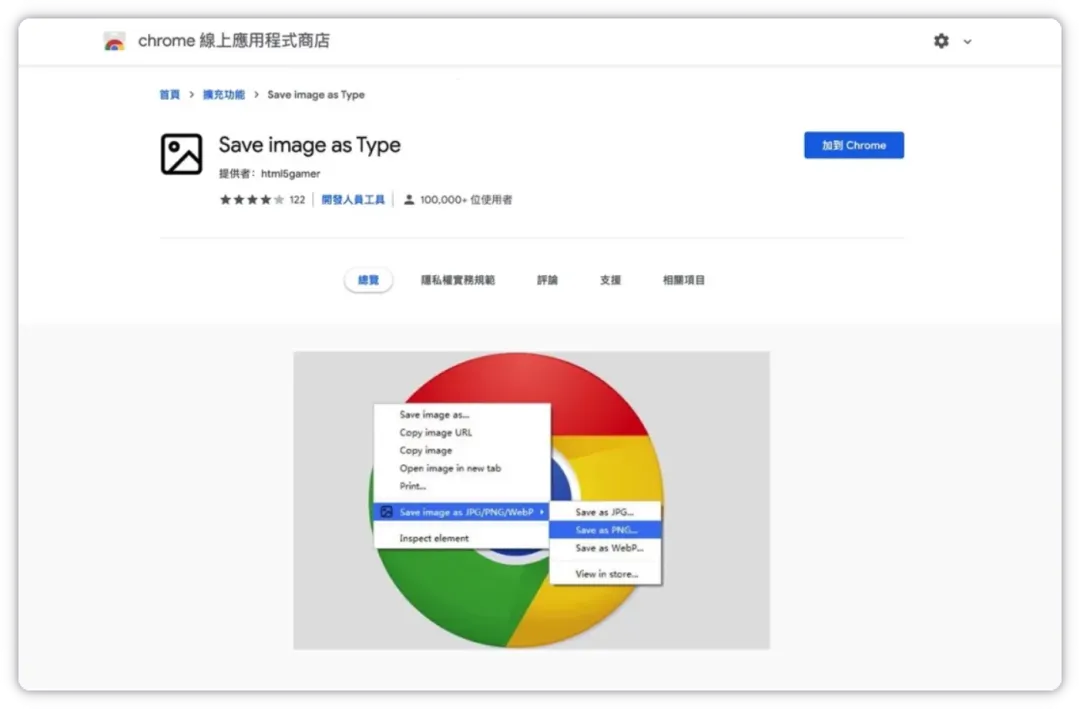This screenshot has height=709, width=1080.
Task: Go to 首頁 breadcrumb link
Action: (x=169, y=94)
